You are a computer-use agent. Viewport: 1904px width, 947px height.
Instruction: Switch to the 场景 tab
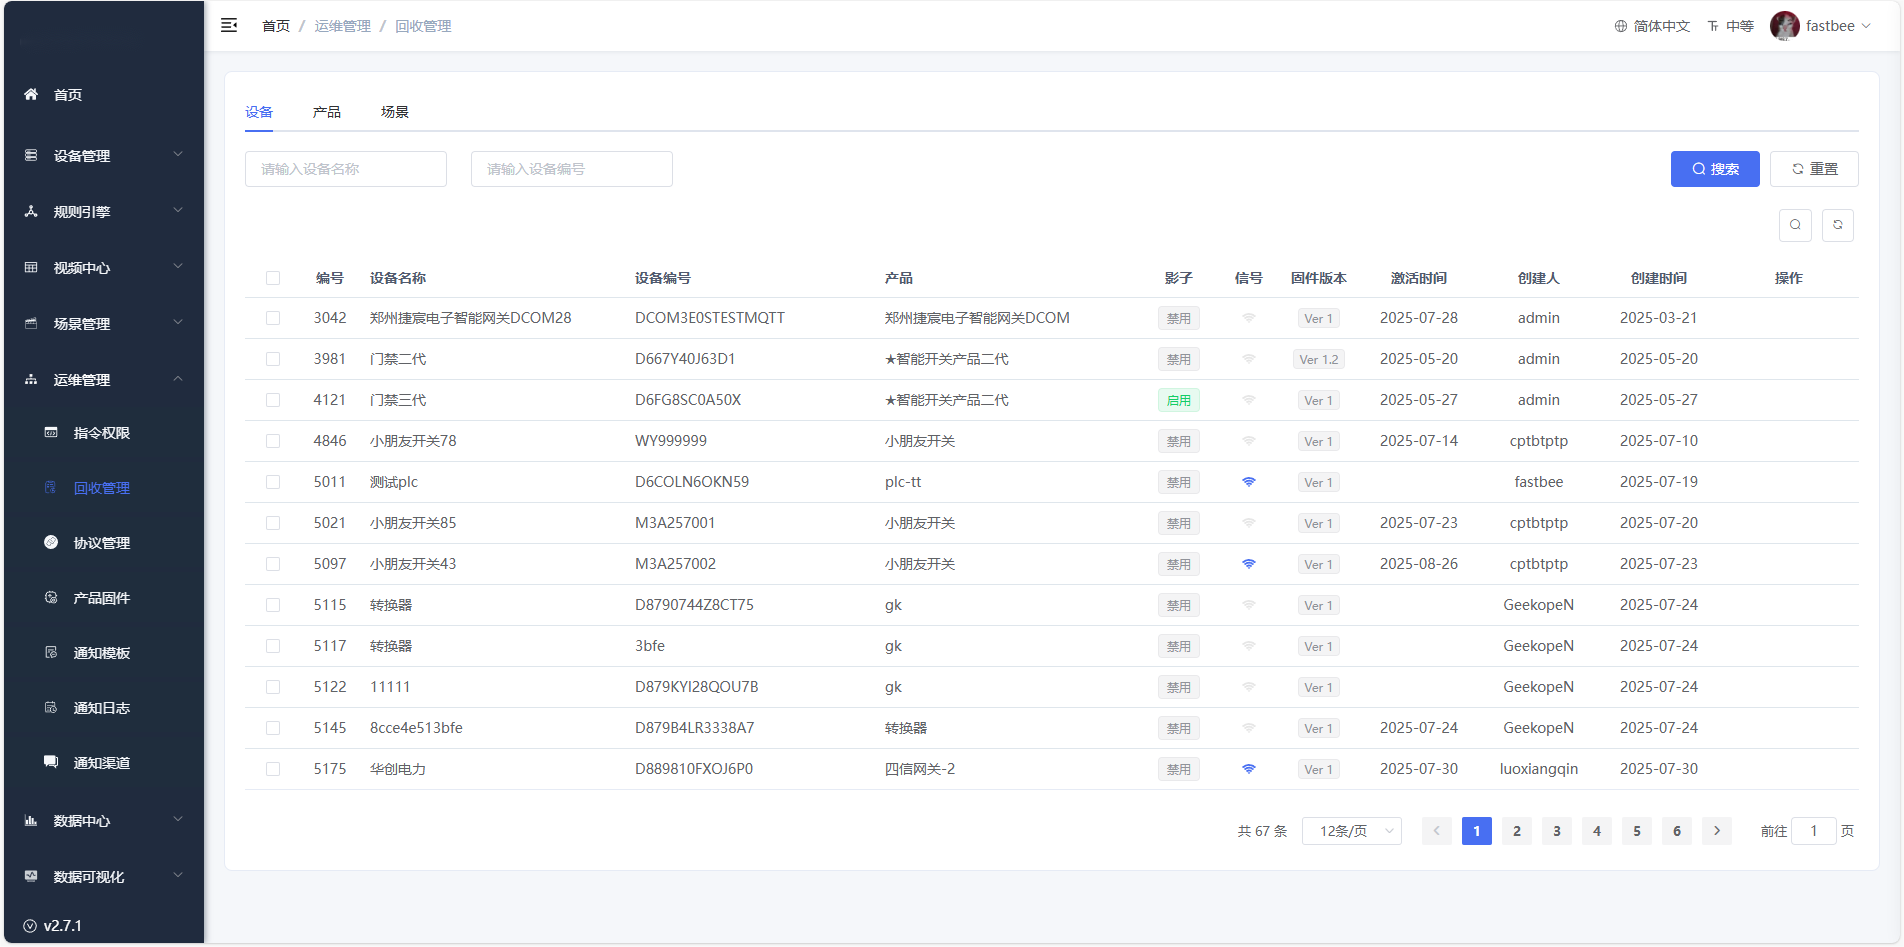(x=394, y=112)
